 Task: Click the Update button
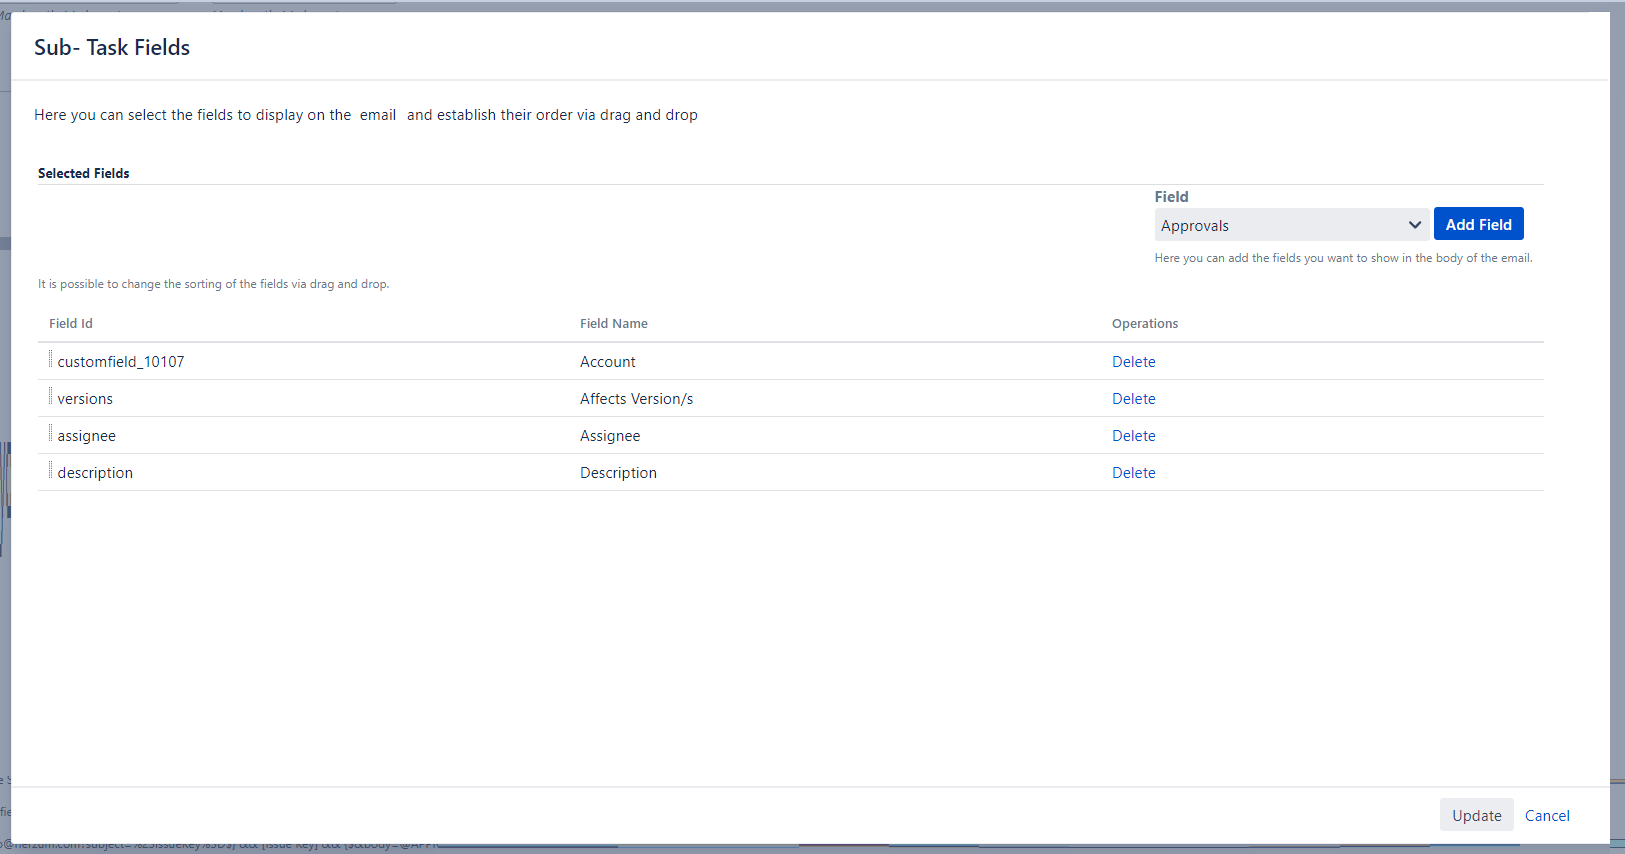tap(1476, 815)
